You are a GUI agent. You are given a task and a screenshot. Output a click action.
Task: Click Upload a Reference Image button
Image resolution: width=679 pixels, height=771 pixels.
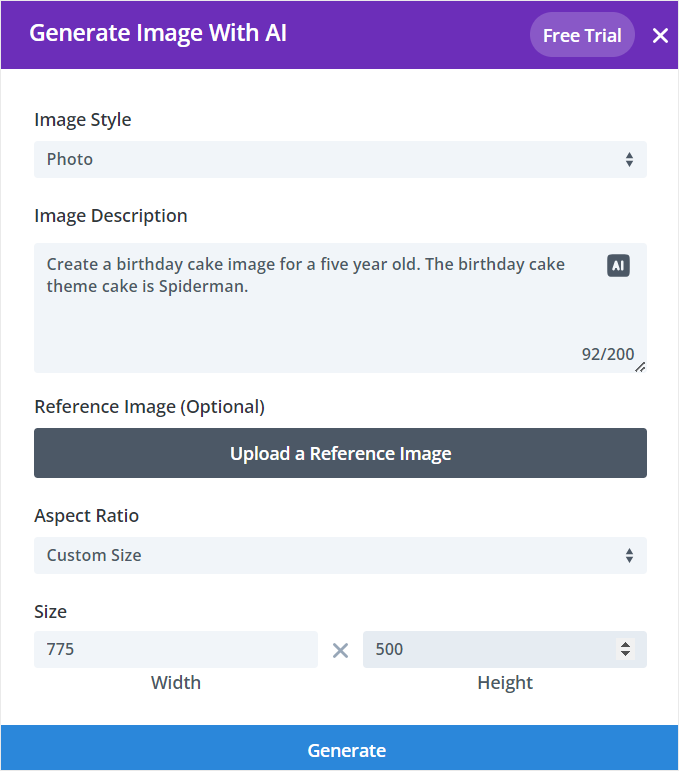coord(340,453)
